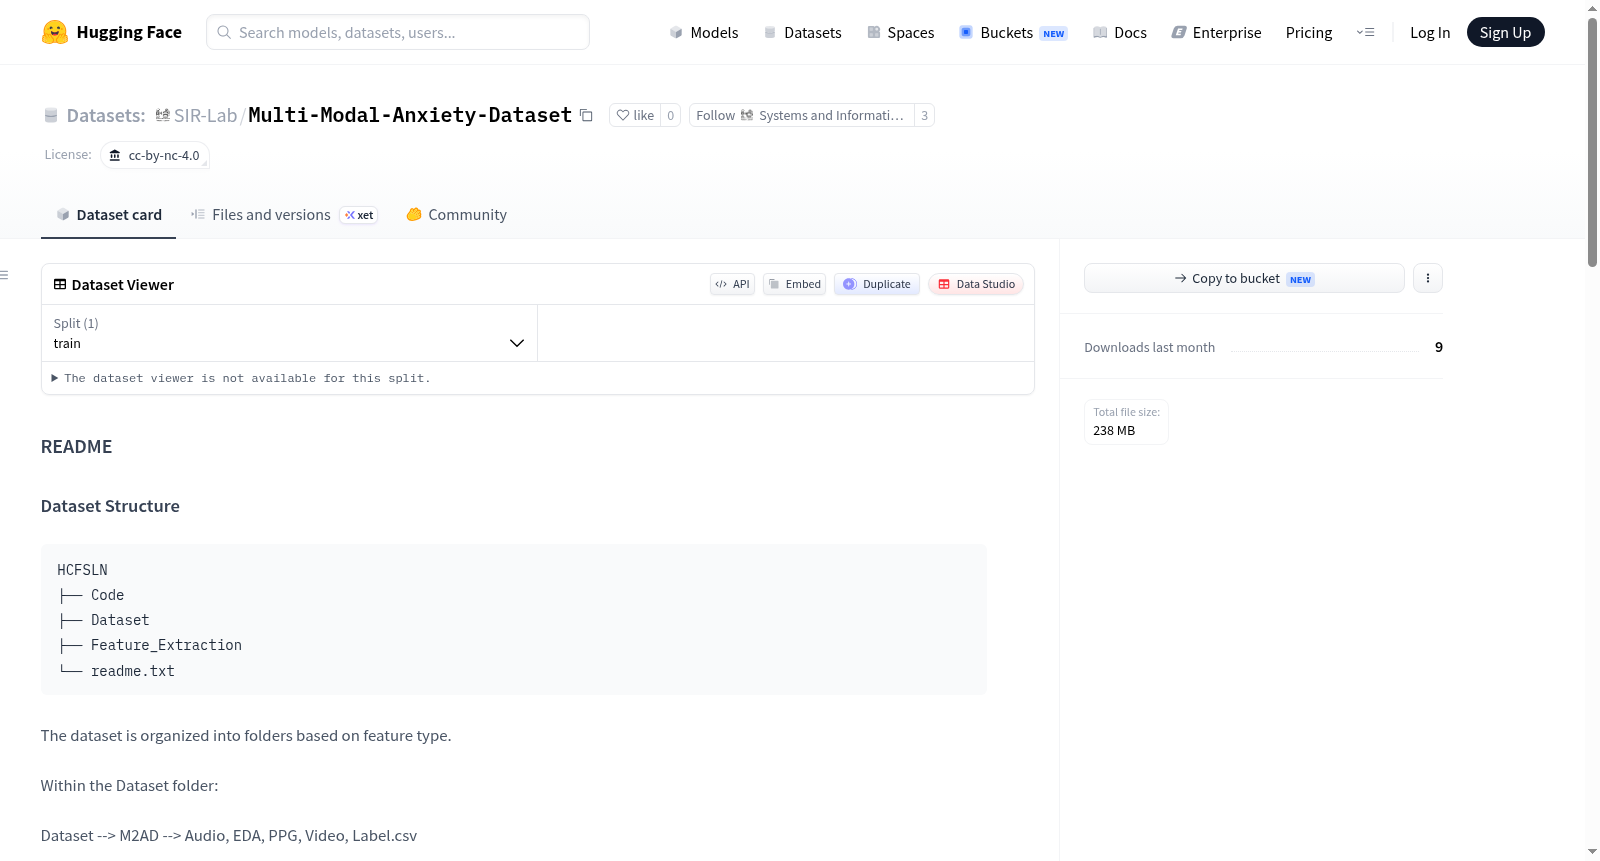Image resolution: width=1600 pixels, height=861 pixels.
Task: Expand the dataset viewer not available message
Action: (x=241, y=378)
